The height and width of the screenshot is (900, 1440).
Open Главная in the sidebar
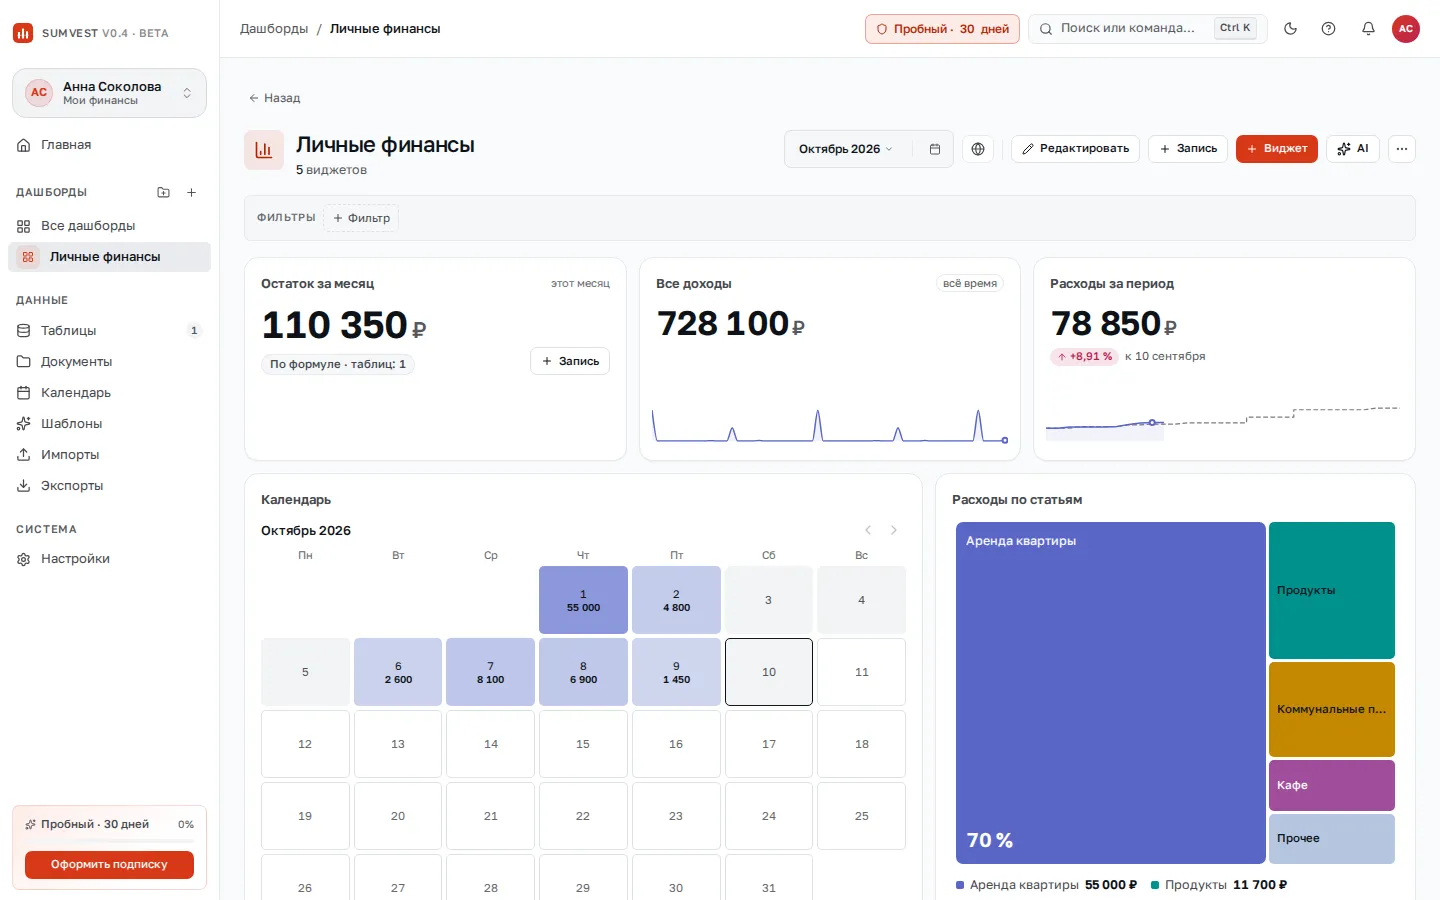click(x=109, y=145)
